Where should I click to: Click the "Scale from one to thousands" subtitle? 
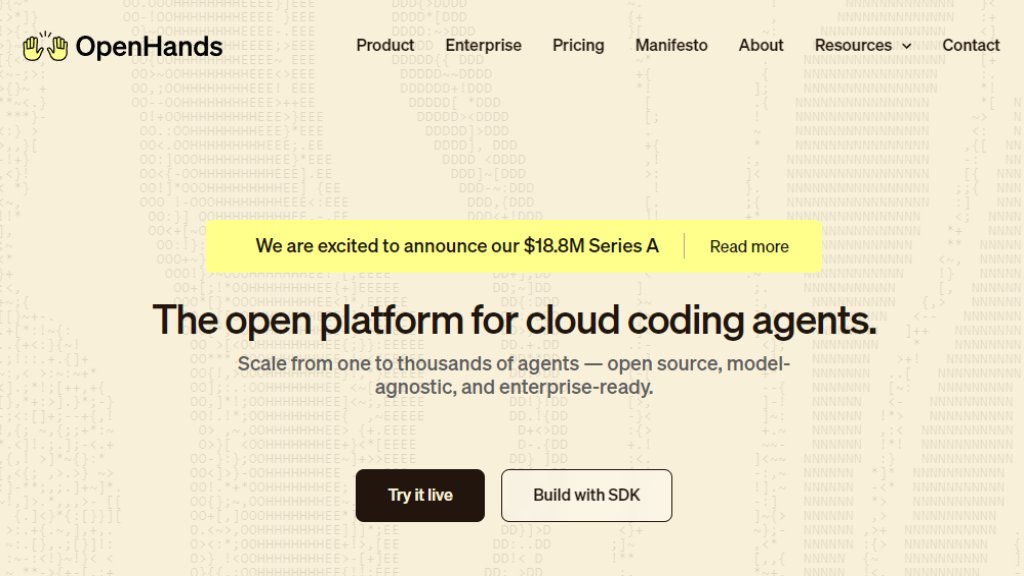click(514, 376)
